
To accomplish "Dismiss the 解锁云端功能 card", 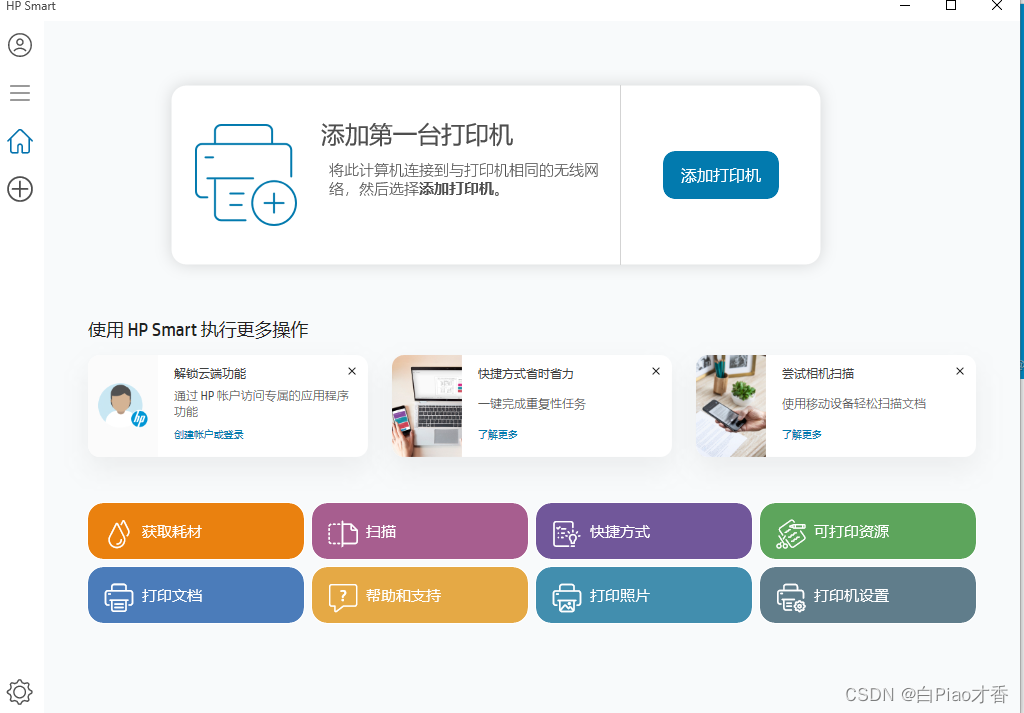I will (351, 370).
